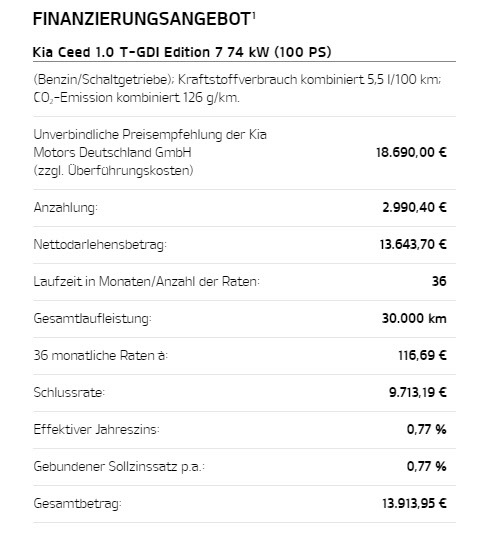480x548 pixels.
Task: Click the CO2-Emission kombiniert 126 g/km line
Action: pyautogui.click(x=136, y=98)
